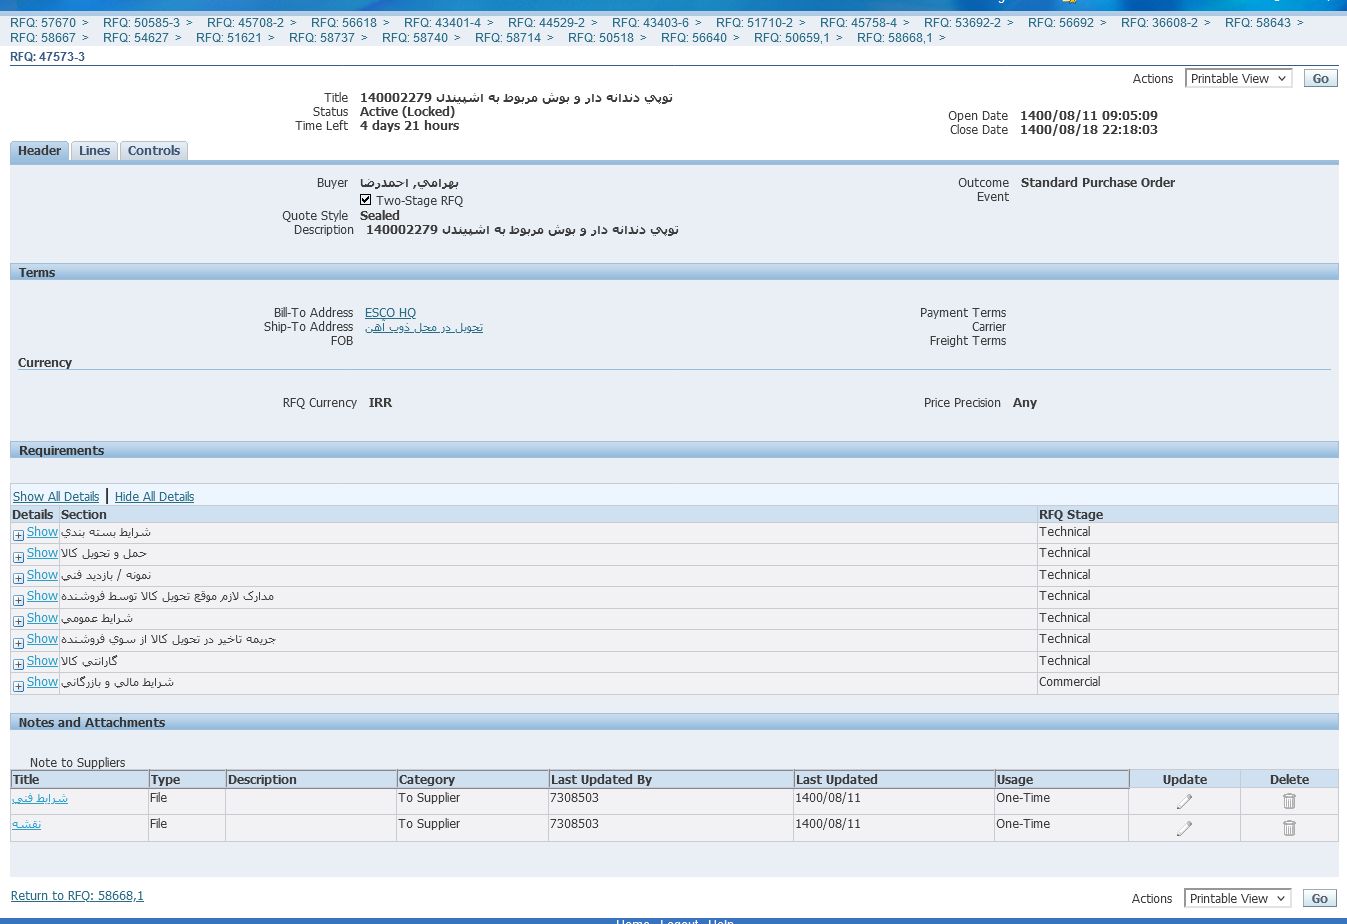Click the bottom Go button

pos(1320,898)
